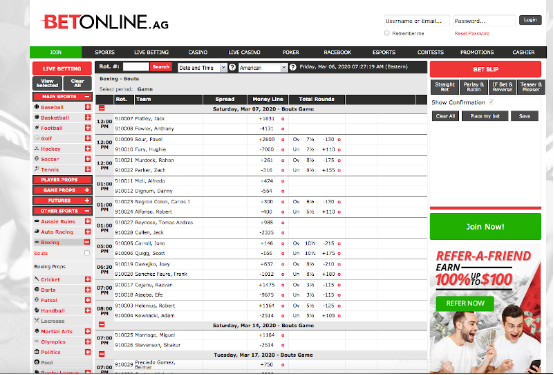Click the Hockey sport icon
The height and width of the screenshot is (375, 554).
click(36, 148)
